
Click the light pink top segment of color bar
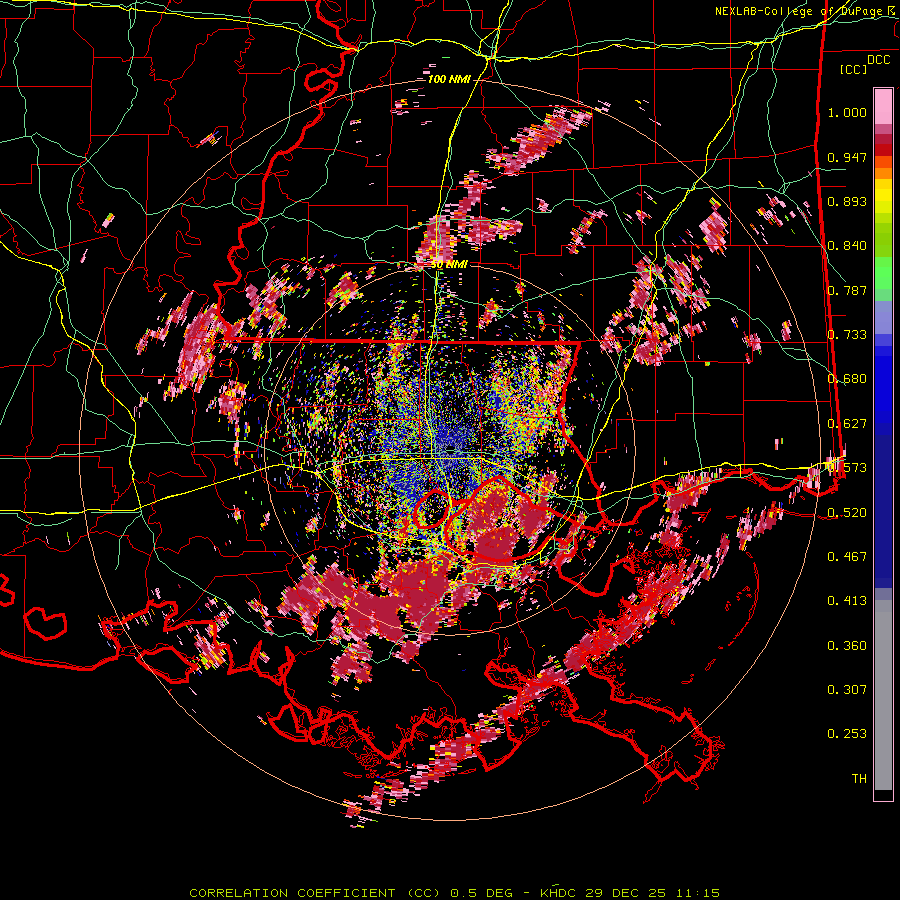pos(883,107)
